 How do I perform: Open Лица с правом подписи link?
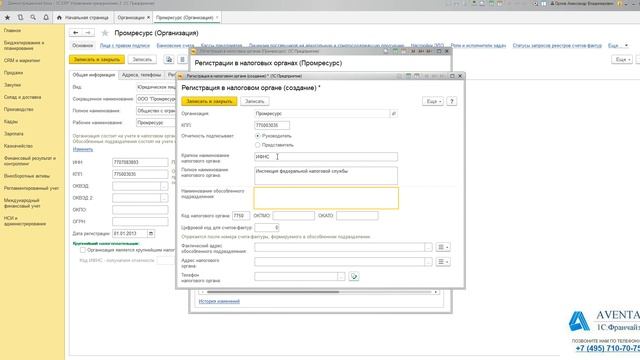[x=125, y=46]
